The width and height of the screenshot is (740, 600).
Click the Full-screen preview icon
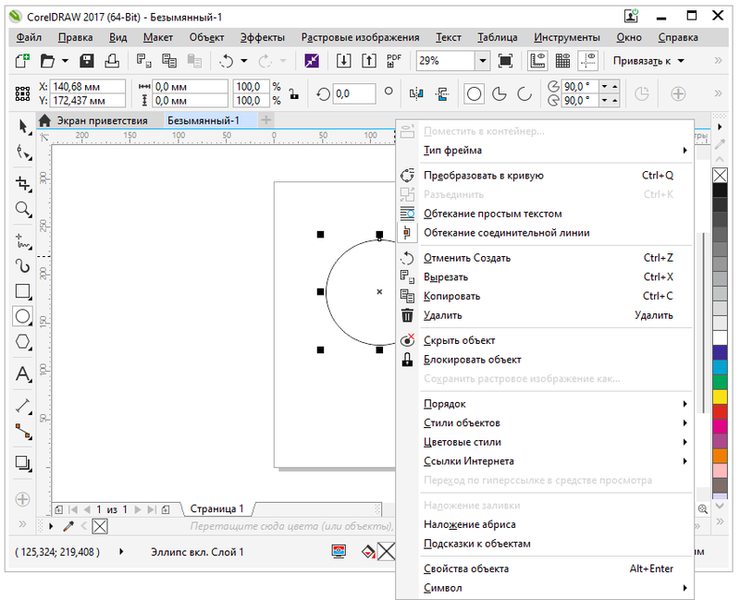click(505, 61)
